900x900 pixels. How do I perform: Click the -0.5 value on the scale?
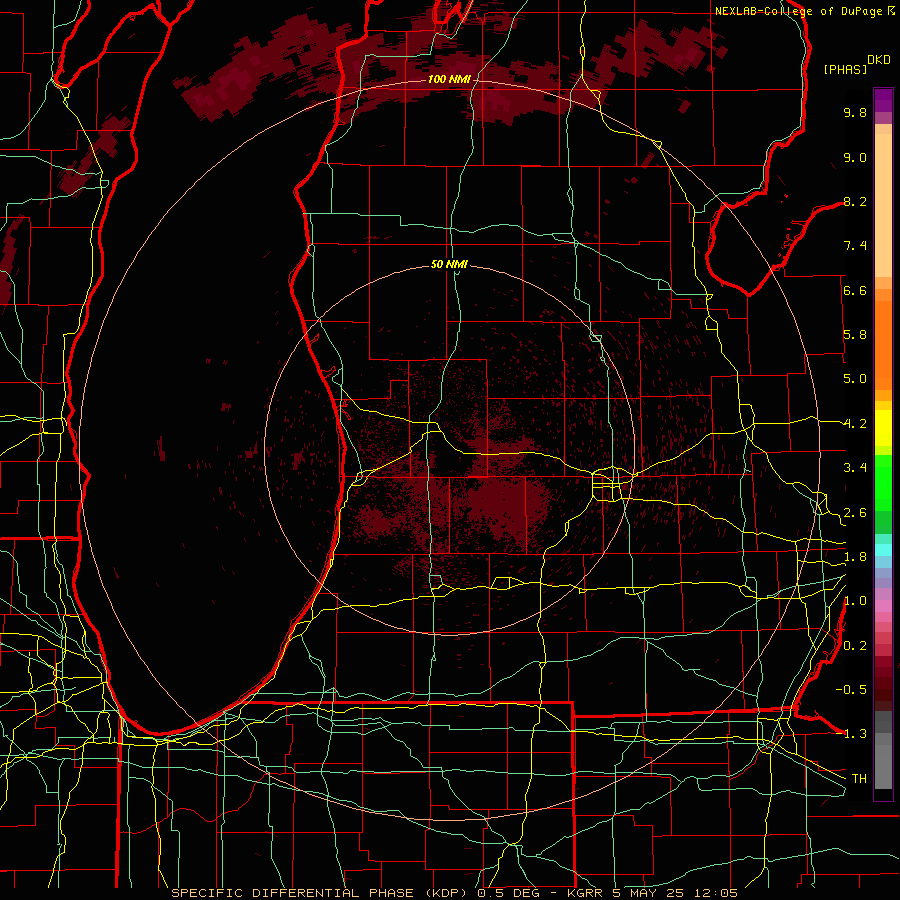[851, 690]
